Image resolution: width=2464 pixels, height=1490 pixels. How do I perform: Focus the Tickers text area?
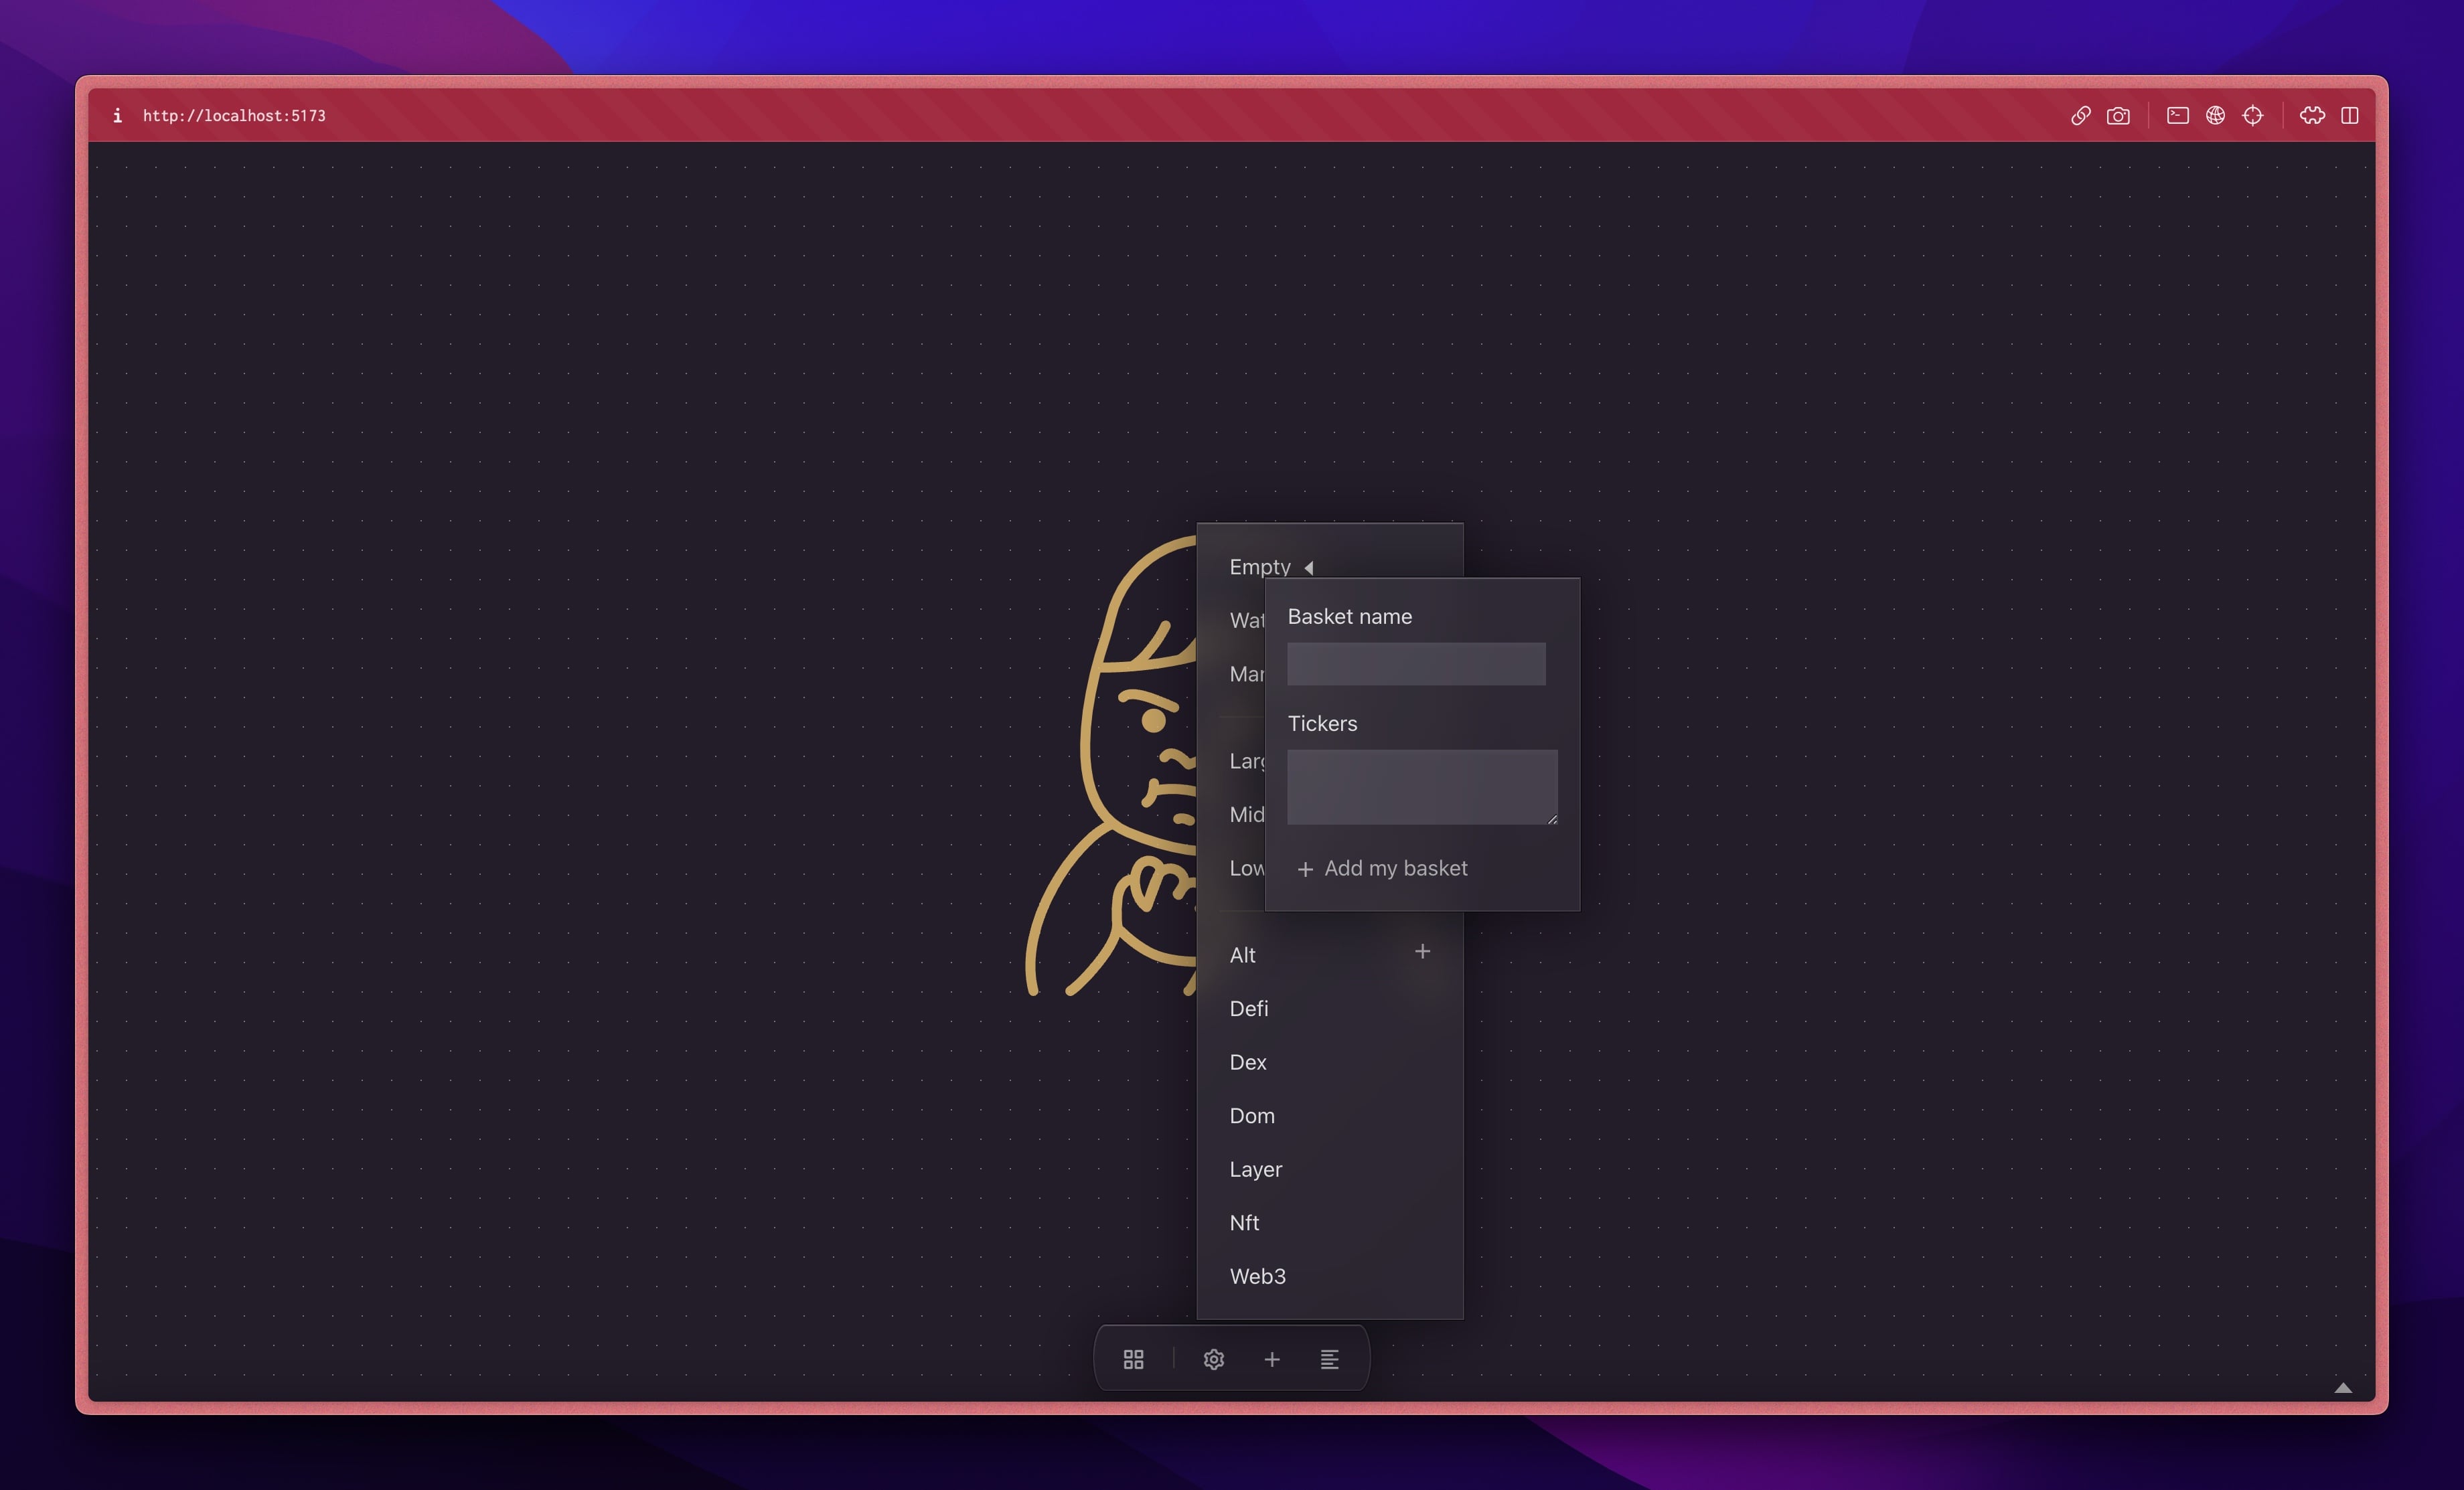(1422, 787)
